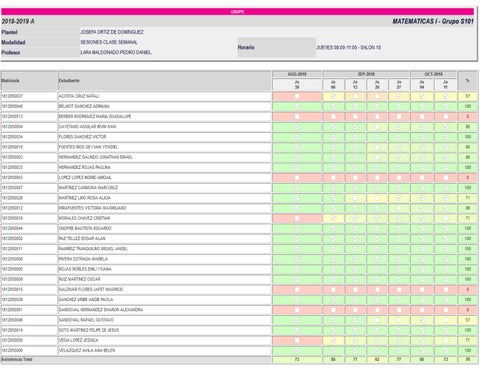
Task: Check SALDIVAR FLORES JAFET MAURICIO's Sep 13 checkbox
Action: point(355,290)
